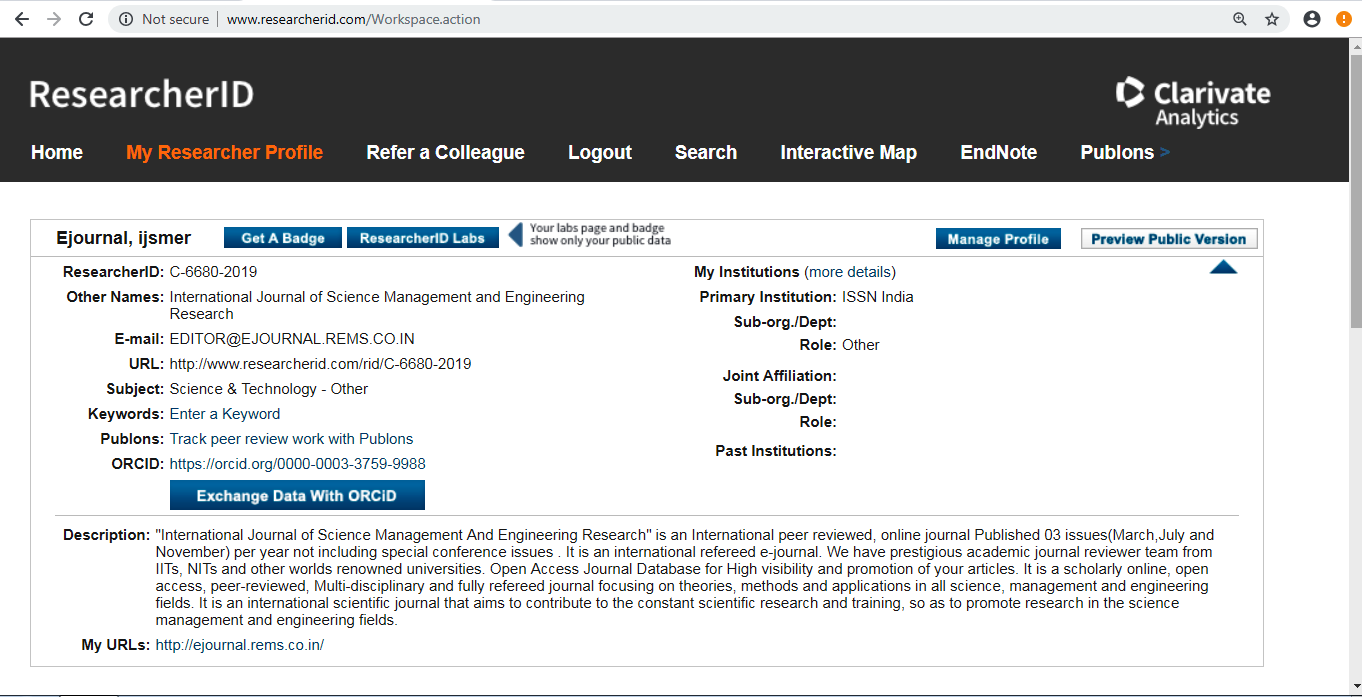The width and height of the screenshot is (1362, 697).
Task: Click the Clarivate Analytics logo
Action: [1193, 101]
